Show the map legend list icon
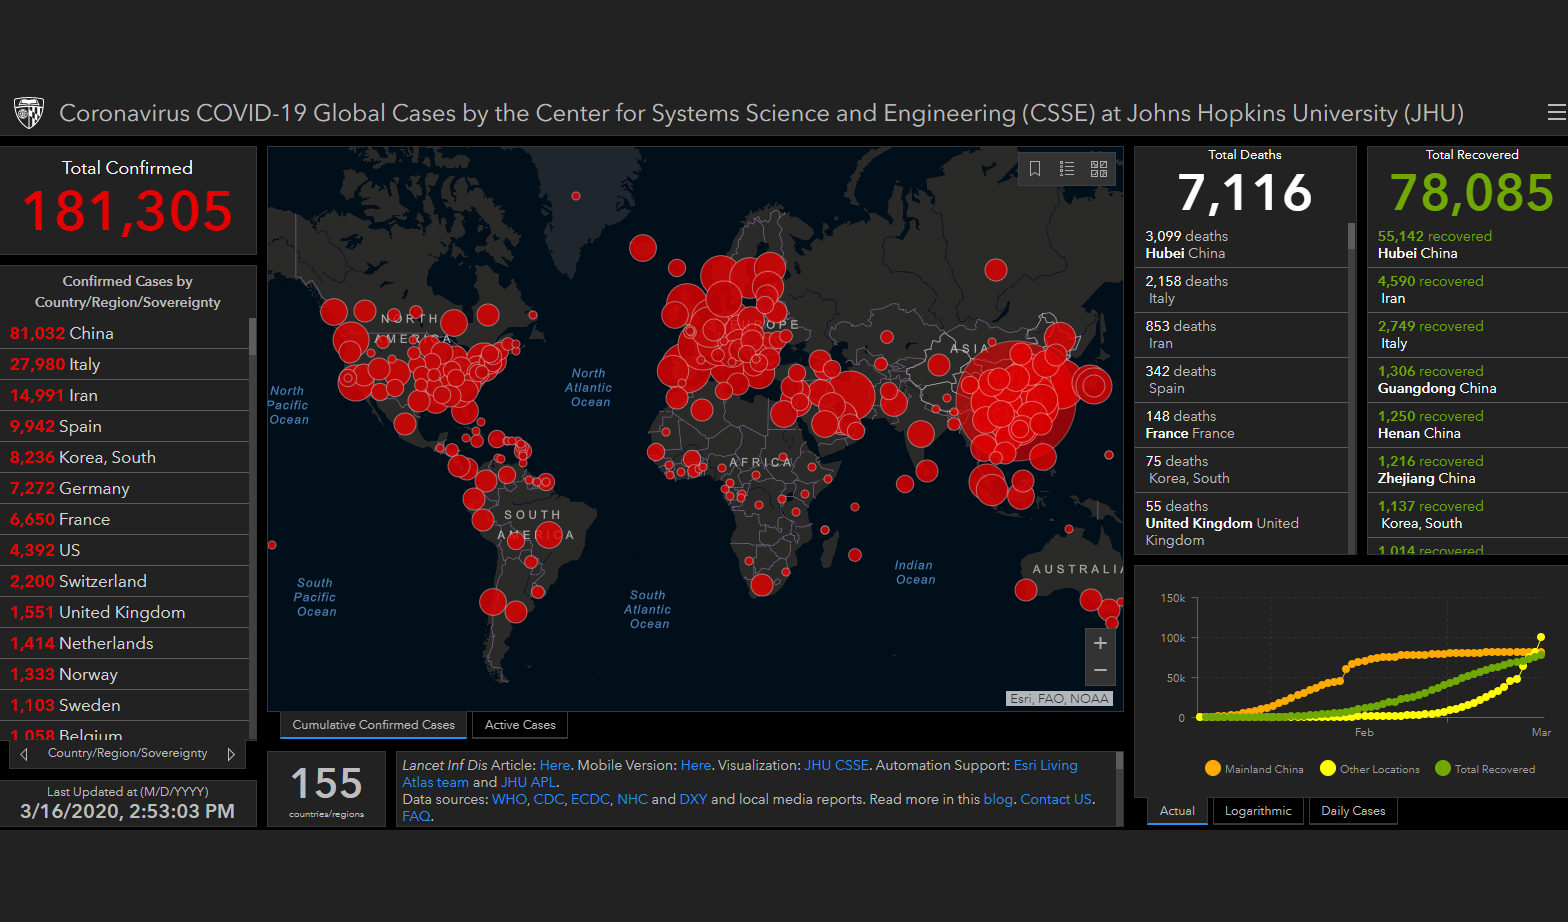 point(1067,169)
